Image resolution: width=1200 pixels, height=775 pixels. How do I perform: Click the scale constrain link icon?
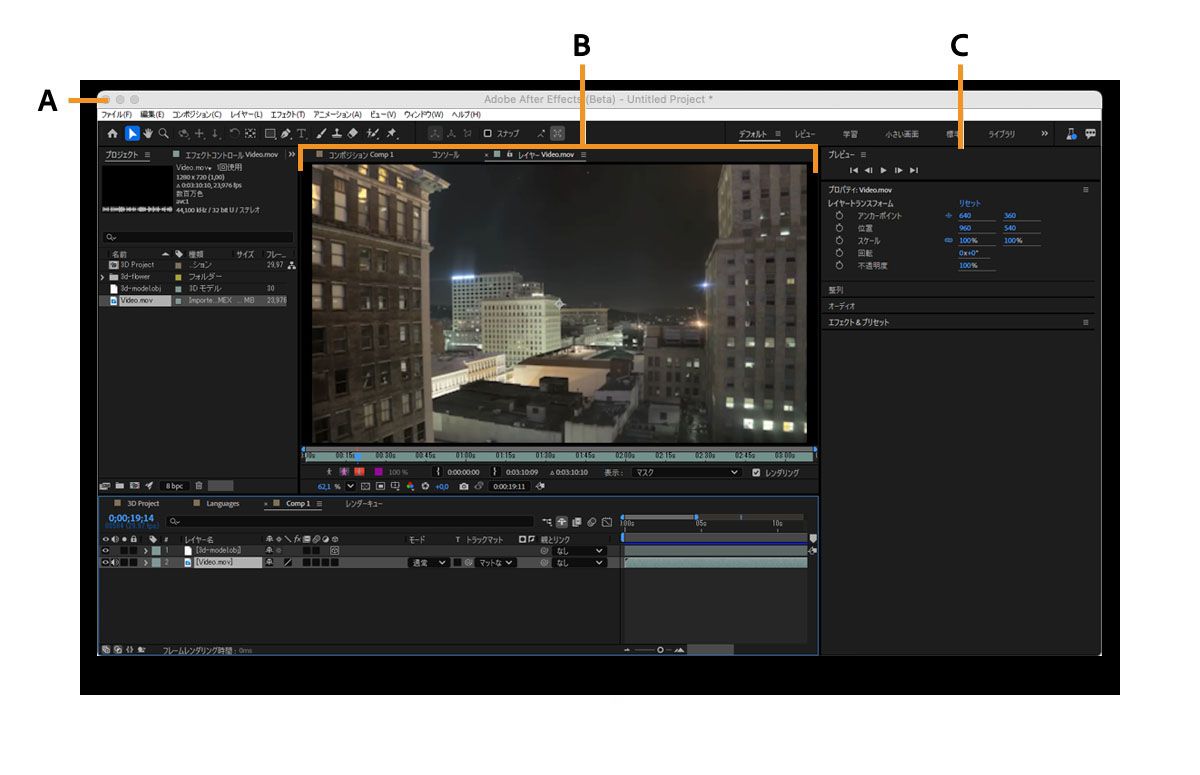[948, 241]
